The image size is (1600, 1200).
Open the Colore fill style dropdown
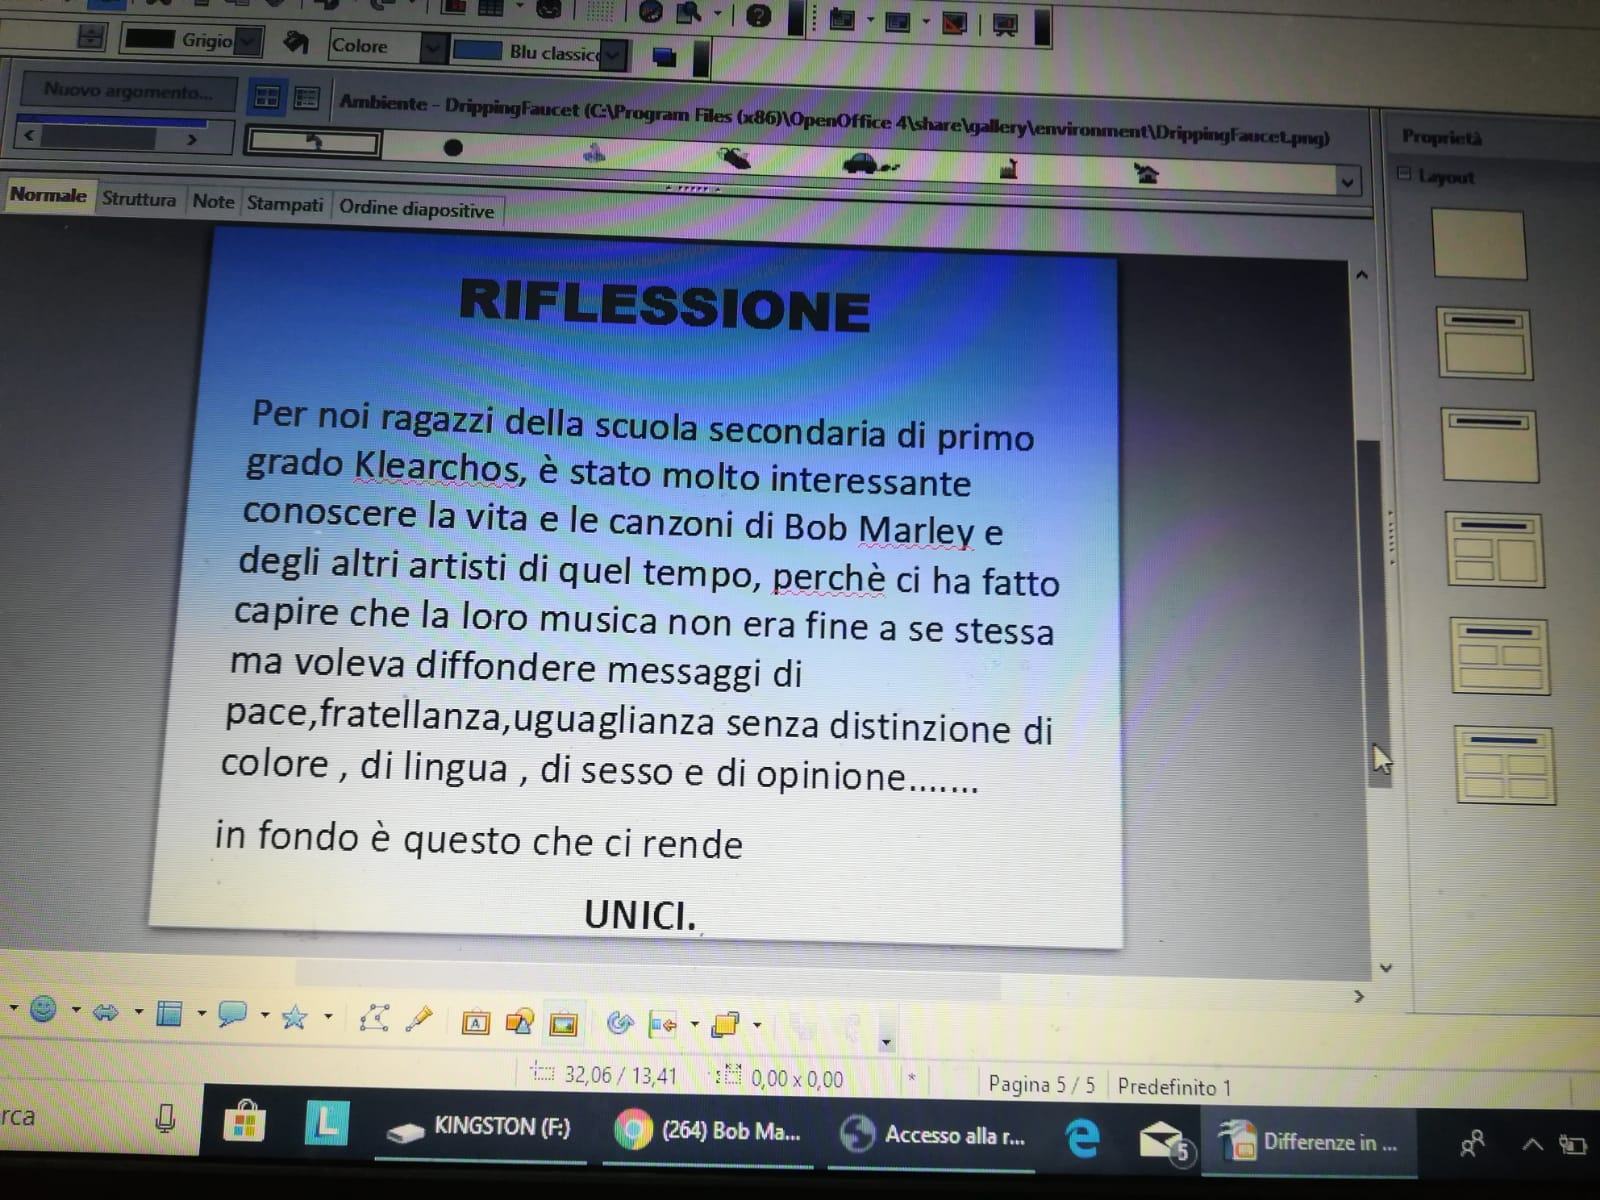(432, 47)
